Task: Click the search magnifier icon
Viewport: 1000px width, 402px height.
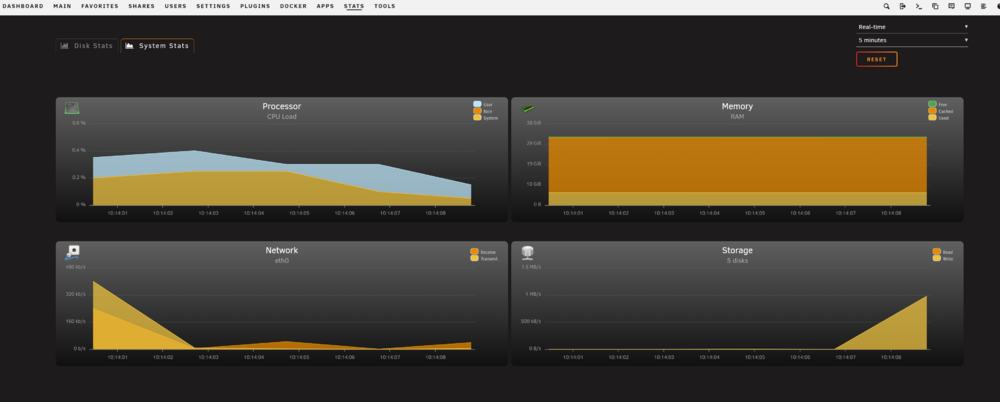Action: click(886, 6)
